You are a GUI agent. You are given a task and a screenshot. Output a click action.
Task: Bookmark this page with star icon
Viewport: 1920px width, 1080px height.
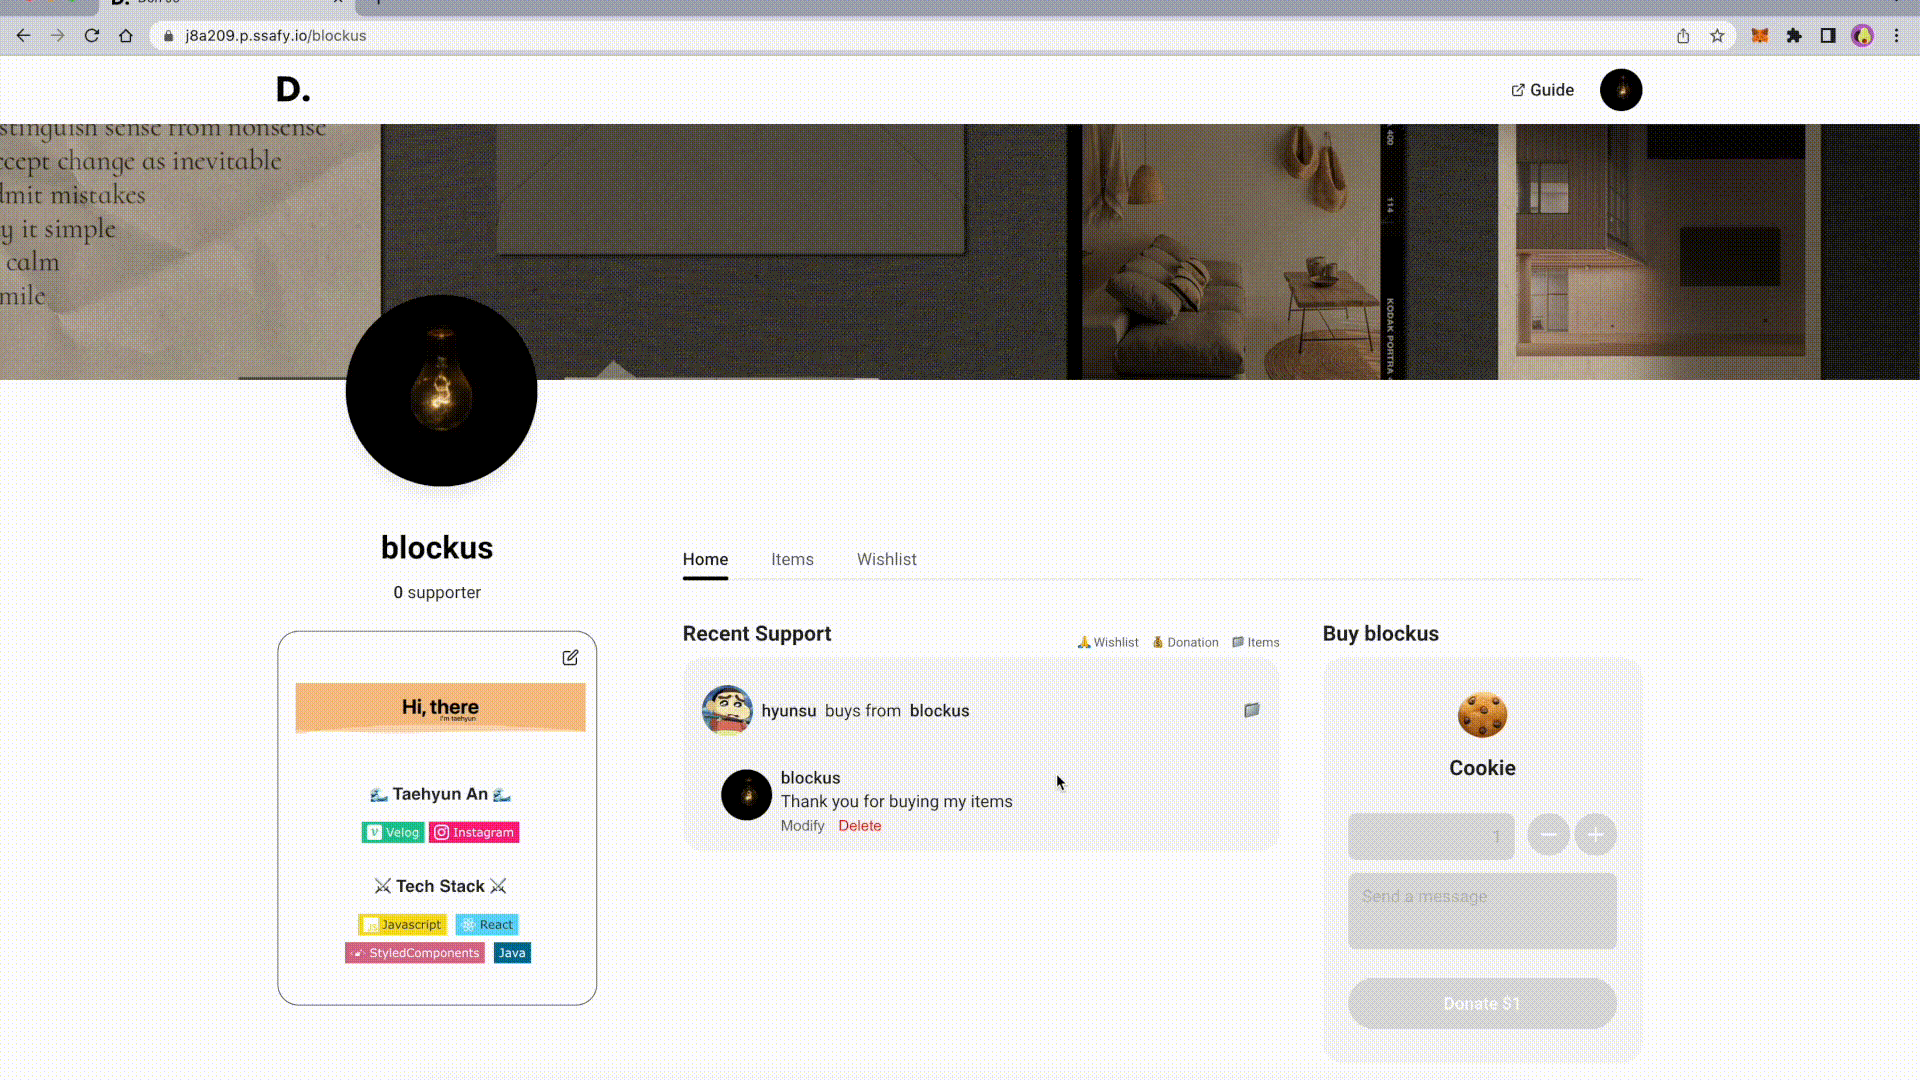click(x=1717, y=36)
